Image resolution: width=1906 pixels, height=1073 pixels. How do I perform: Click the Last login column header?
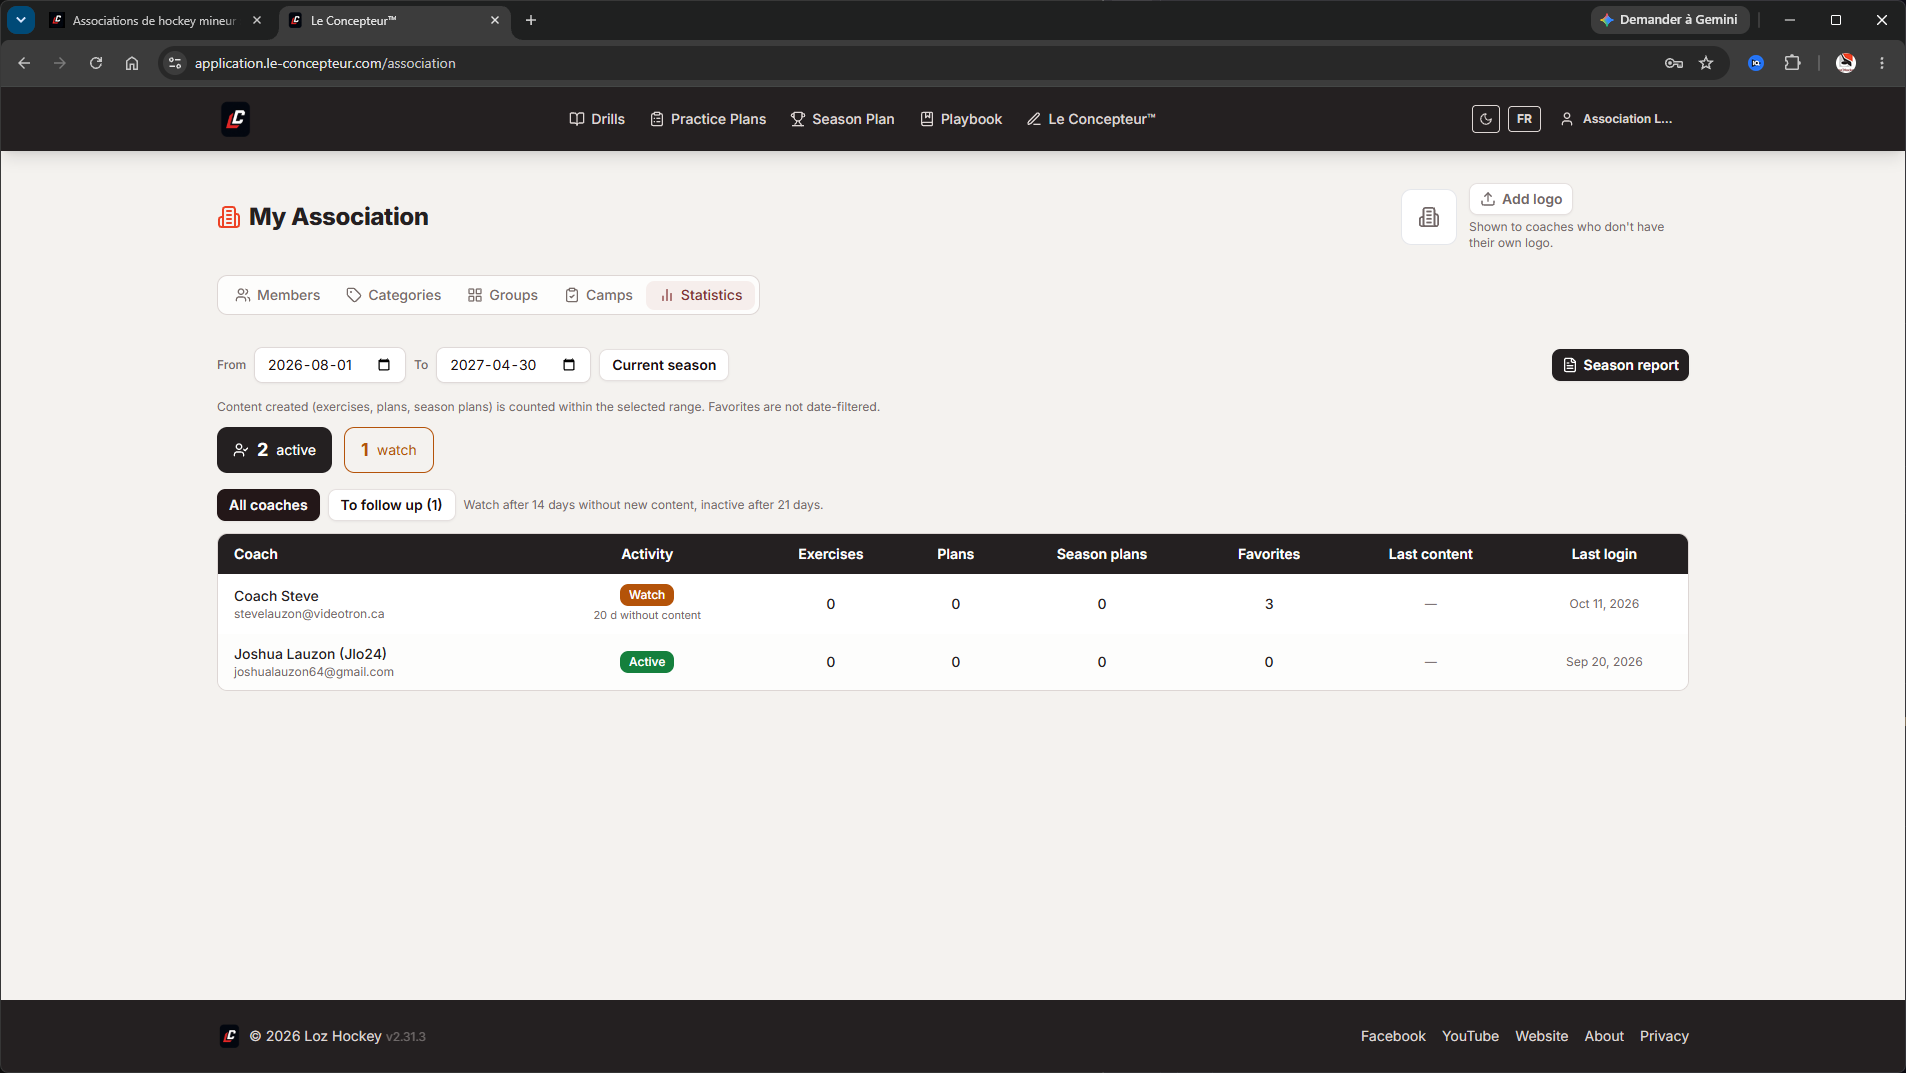(1604, 554)
